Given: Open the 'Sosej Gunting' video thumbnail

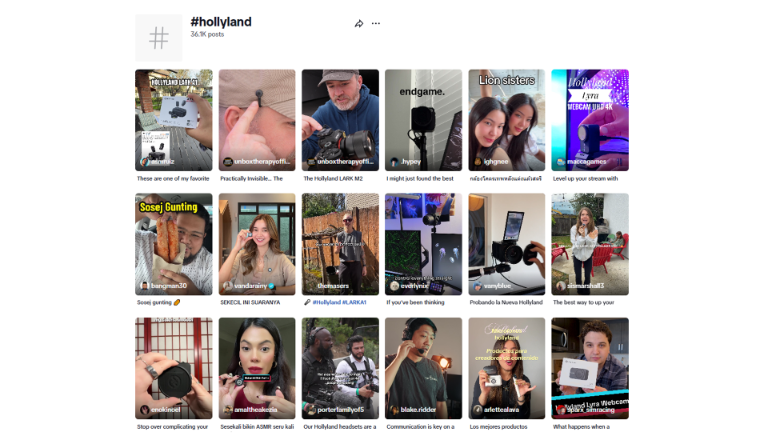Looking at the screenshot, I should point(174,244).
